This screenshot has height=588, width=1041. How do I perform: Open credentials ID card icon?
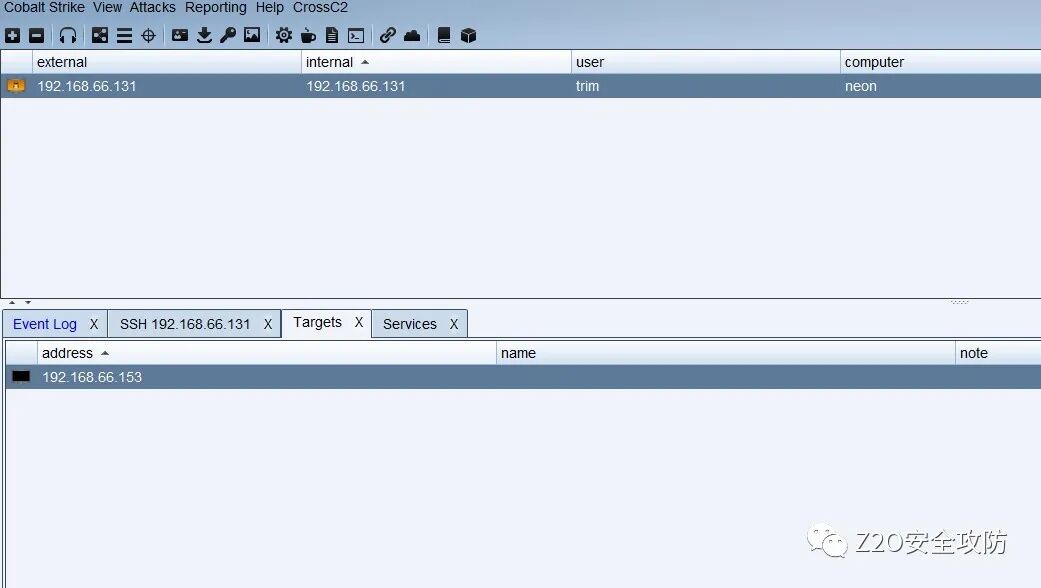click(x=180, y=36)
